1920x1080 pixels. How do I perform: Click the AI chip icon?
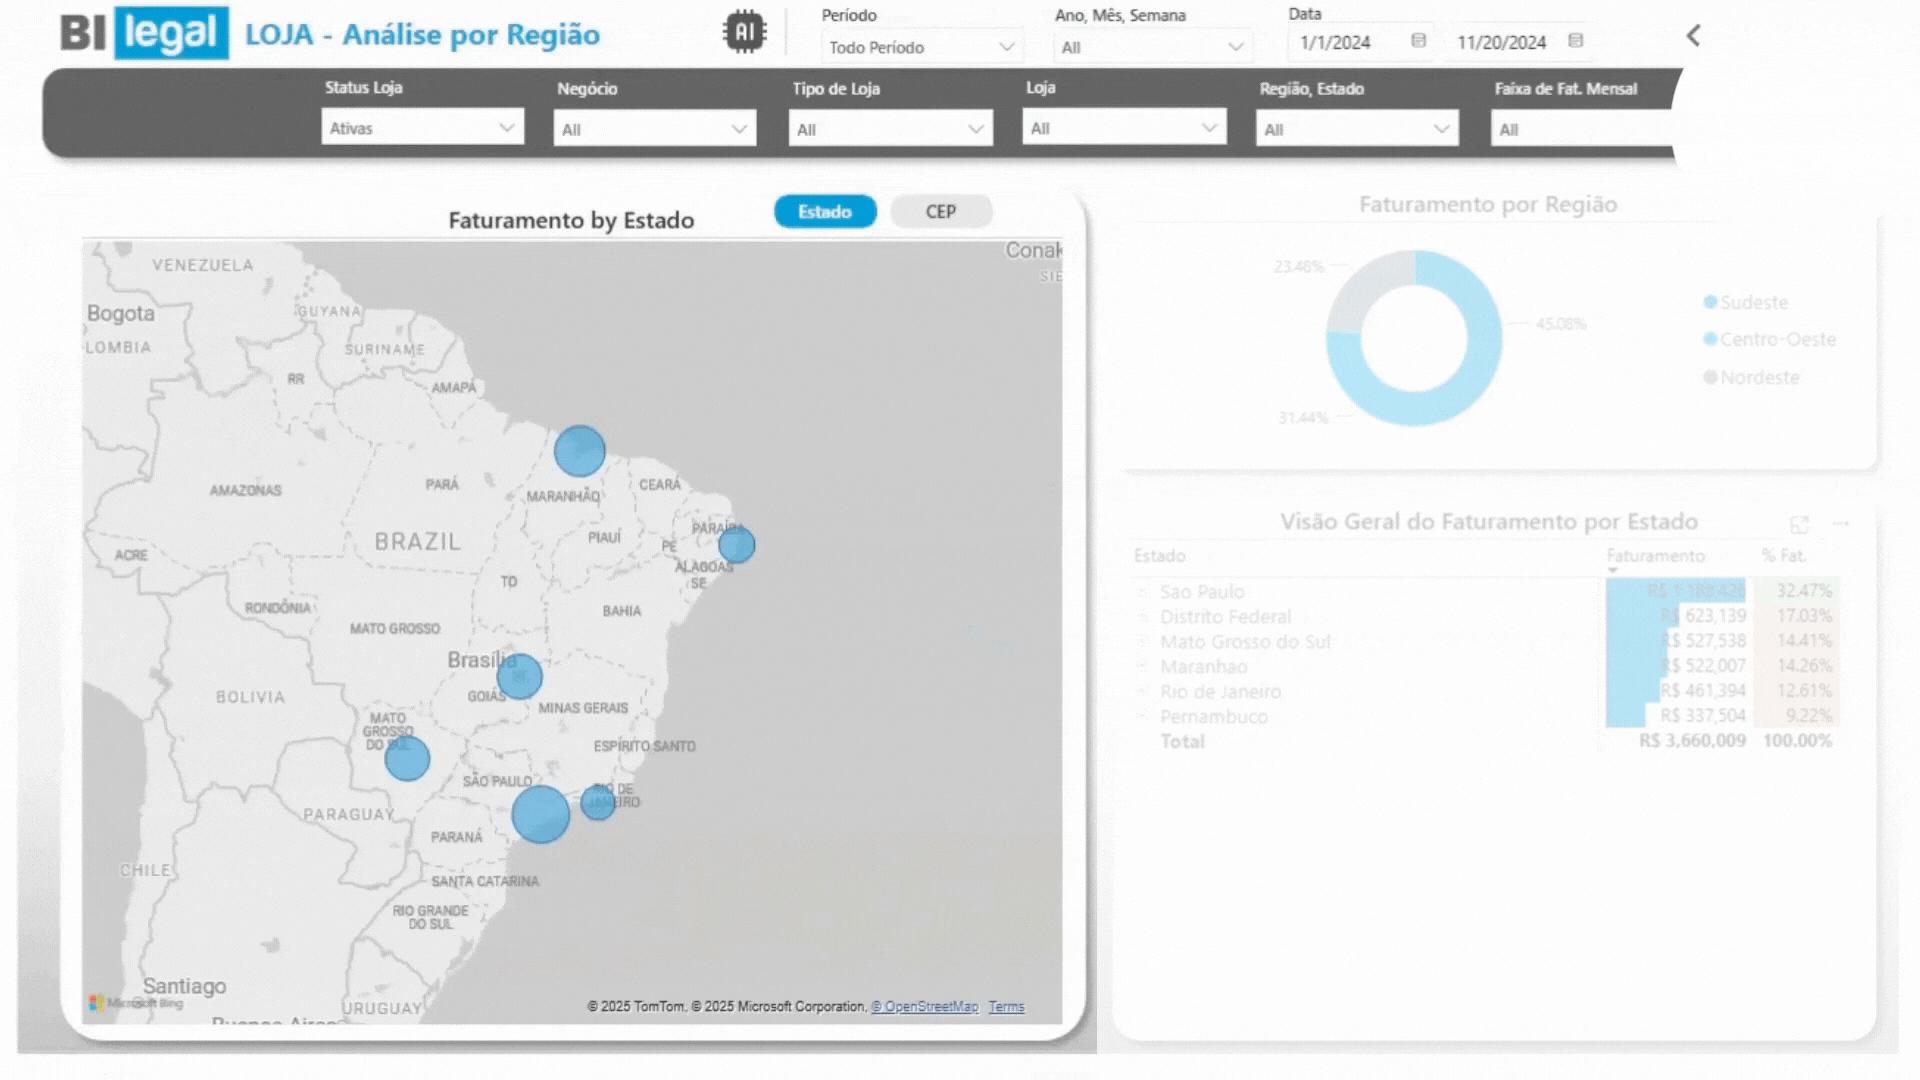click(x=744, y=32)
